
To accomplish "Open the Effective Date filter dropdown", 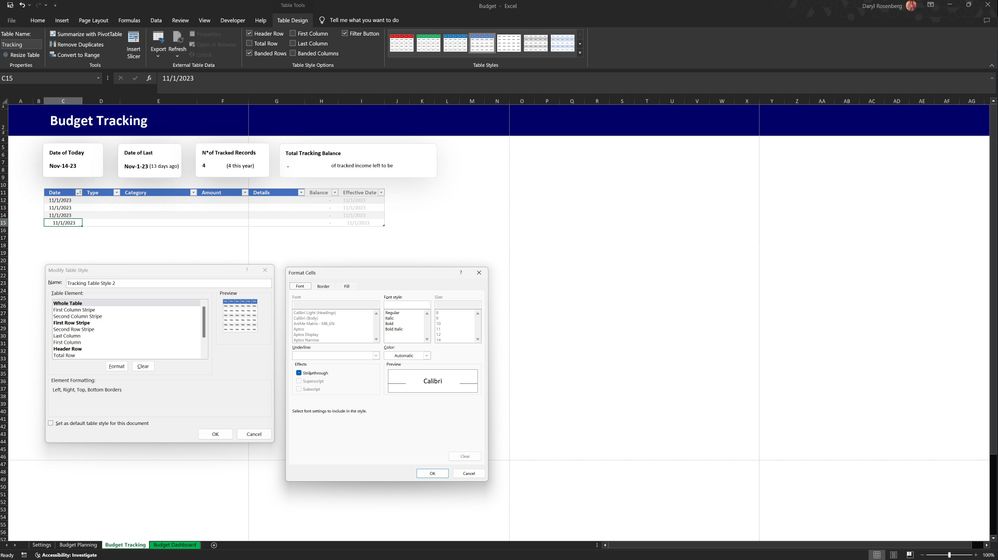I will pyautogui.click(x=381, y=192).
